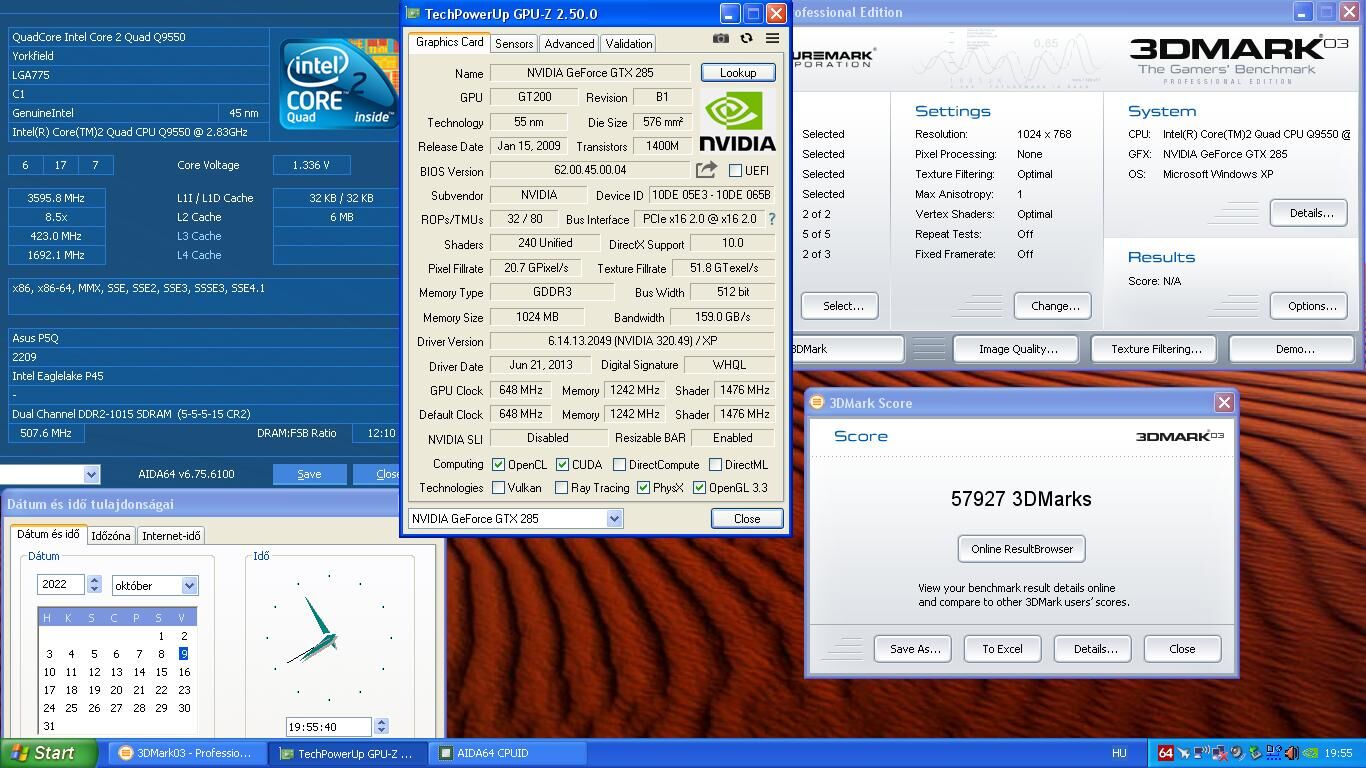Click the NVIDIA tray icon
The height and width of the screenshot is (768, 1366).
click(1310, 753)
